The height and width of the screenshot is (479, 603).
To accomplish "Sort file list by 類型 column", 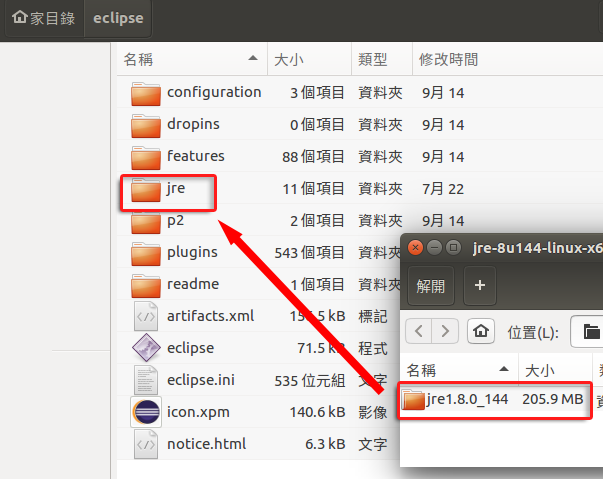I will coord(382,59).
